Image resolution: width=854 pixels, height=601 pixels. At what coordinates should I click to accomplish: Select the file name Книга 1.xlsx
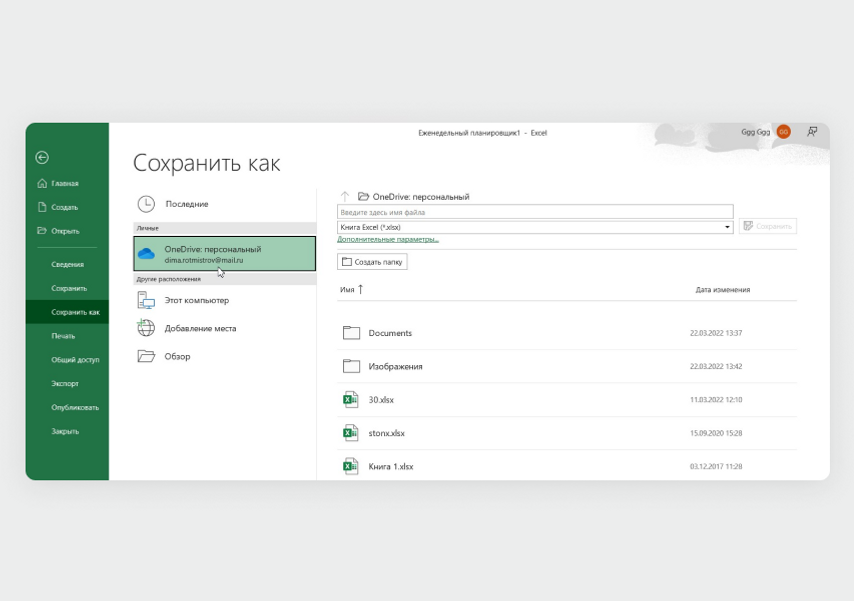tap(391, 466)
